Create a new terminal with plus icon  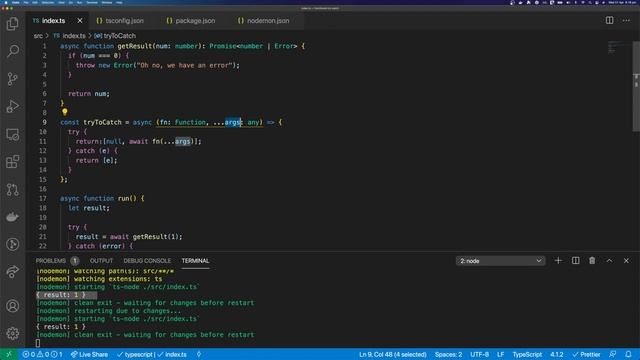pos(558,260)
